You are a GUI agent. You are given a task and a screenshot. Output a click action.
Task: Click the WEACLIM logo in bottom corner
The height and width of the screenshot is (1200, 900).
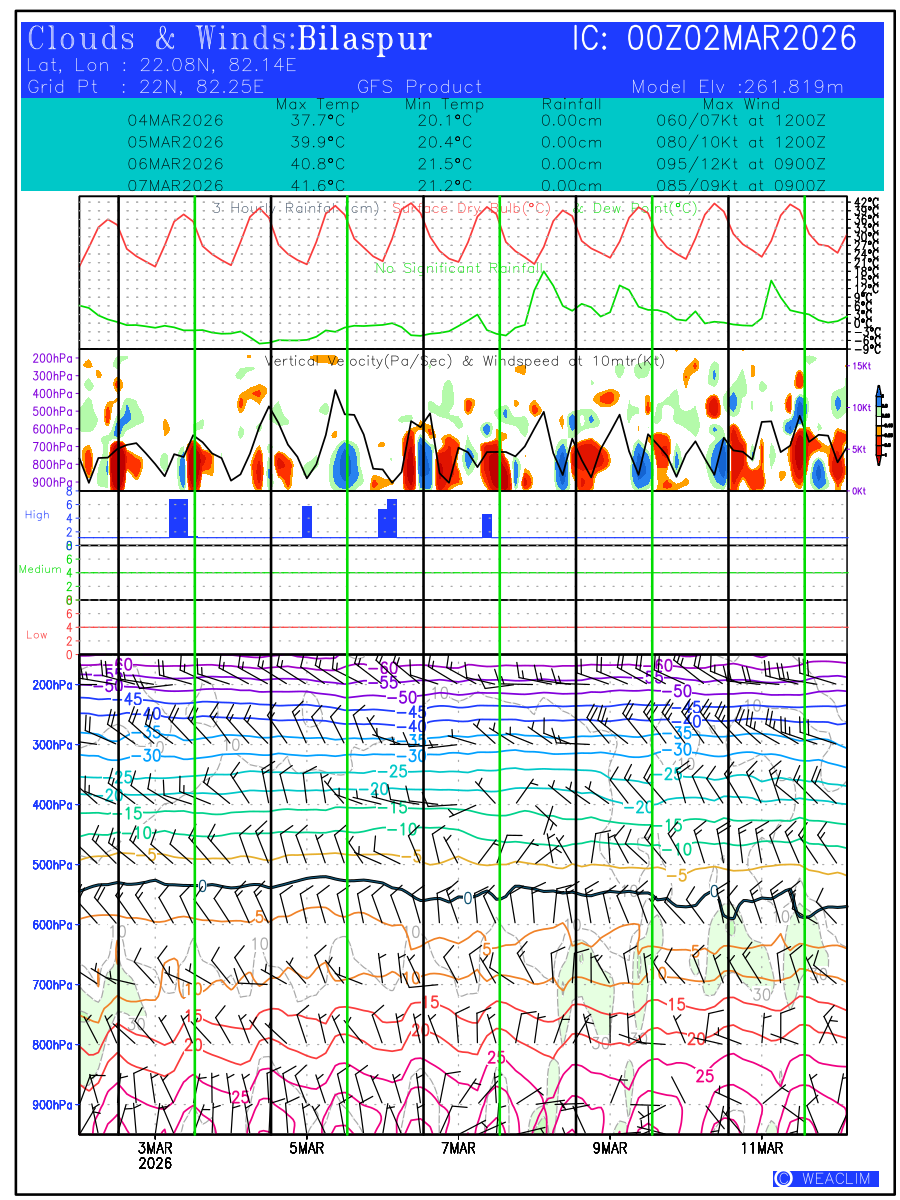tap(825, 1179)
